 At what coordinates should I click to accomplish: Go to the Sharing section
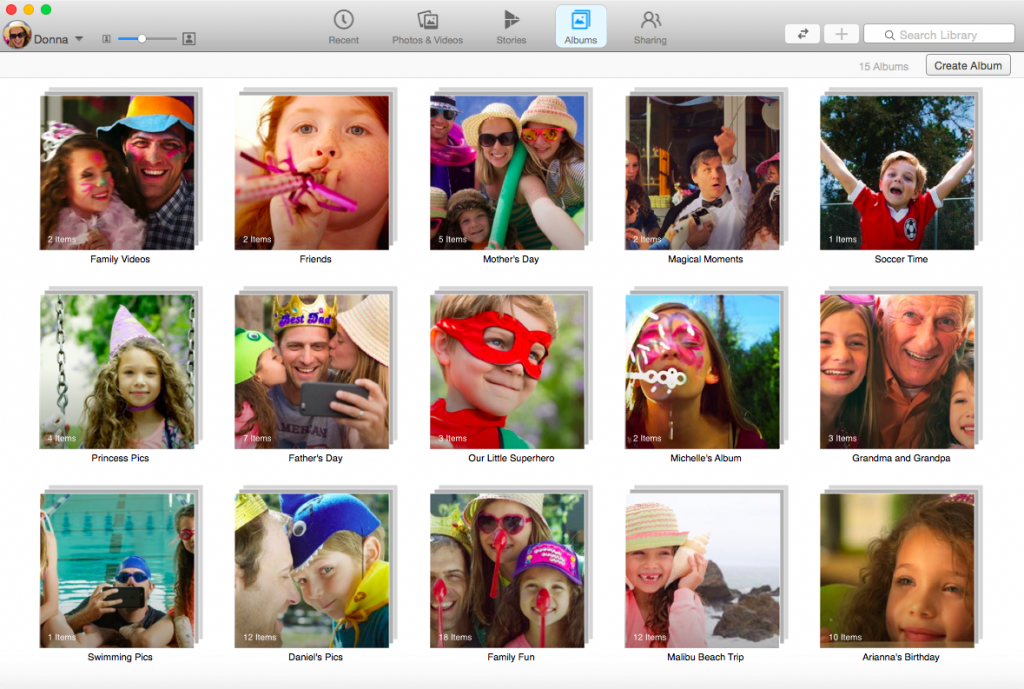[x=650, y=26]
